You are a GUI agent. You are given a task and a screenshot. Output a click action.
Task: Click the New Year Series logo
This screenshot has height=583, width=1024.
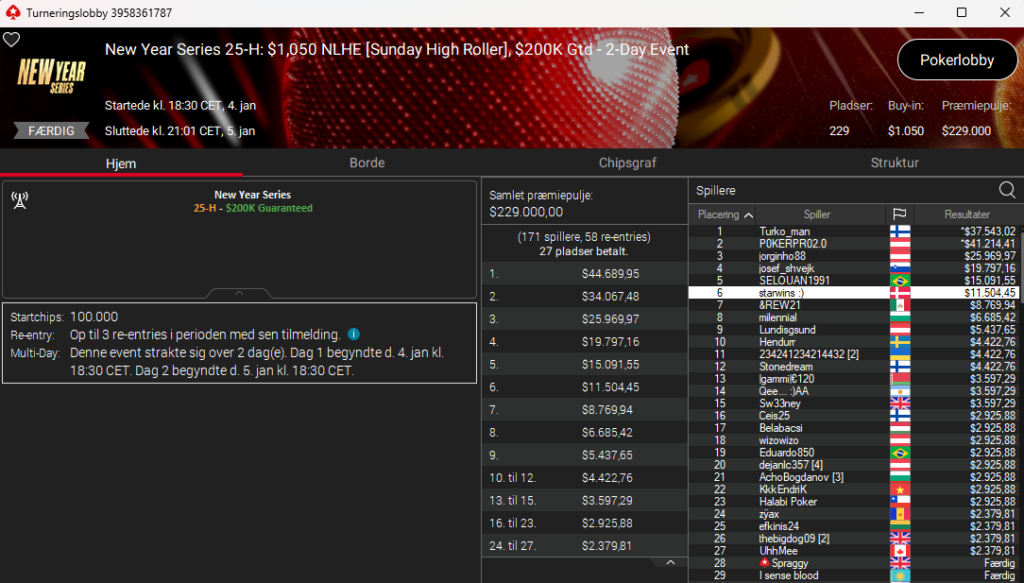[51, 76]
